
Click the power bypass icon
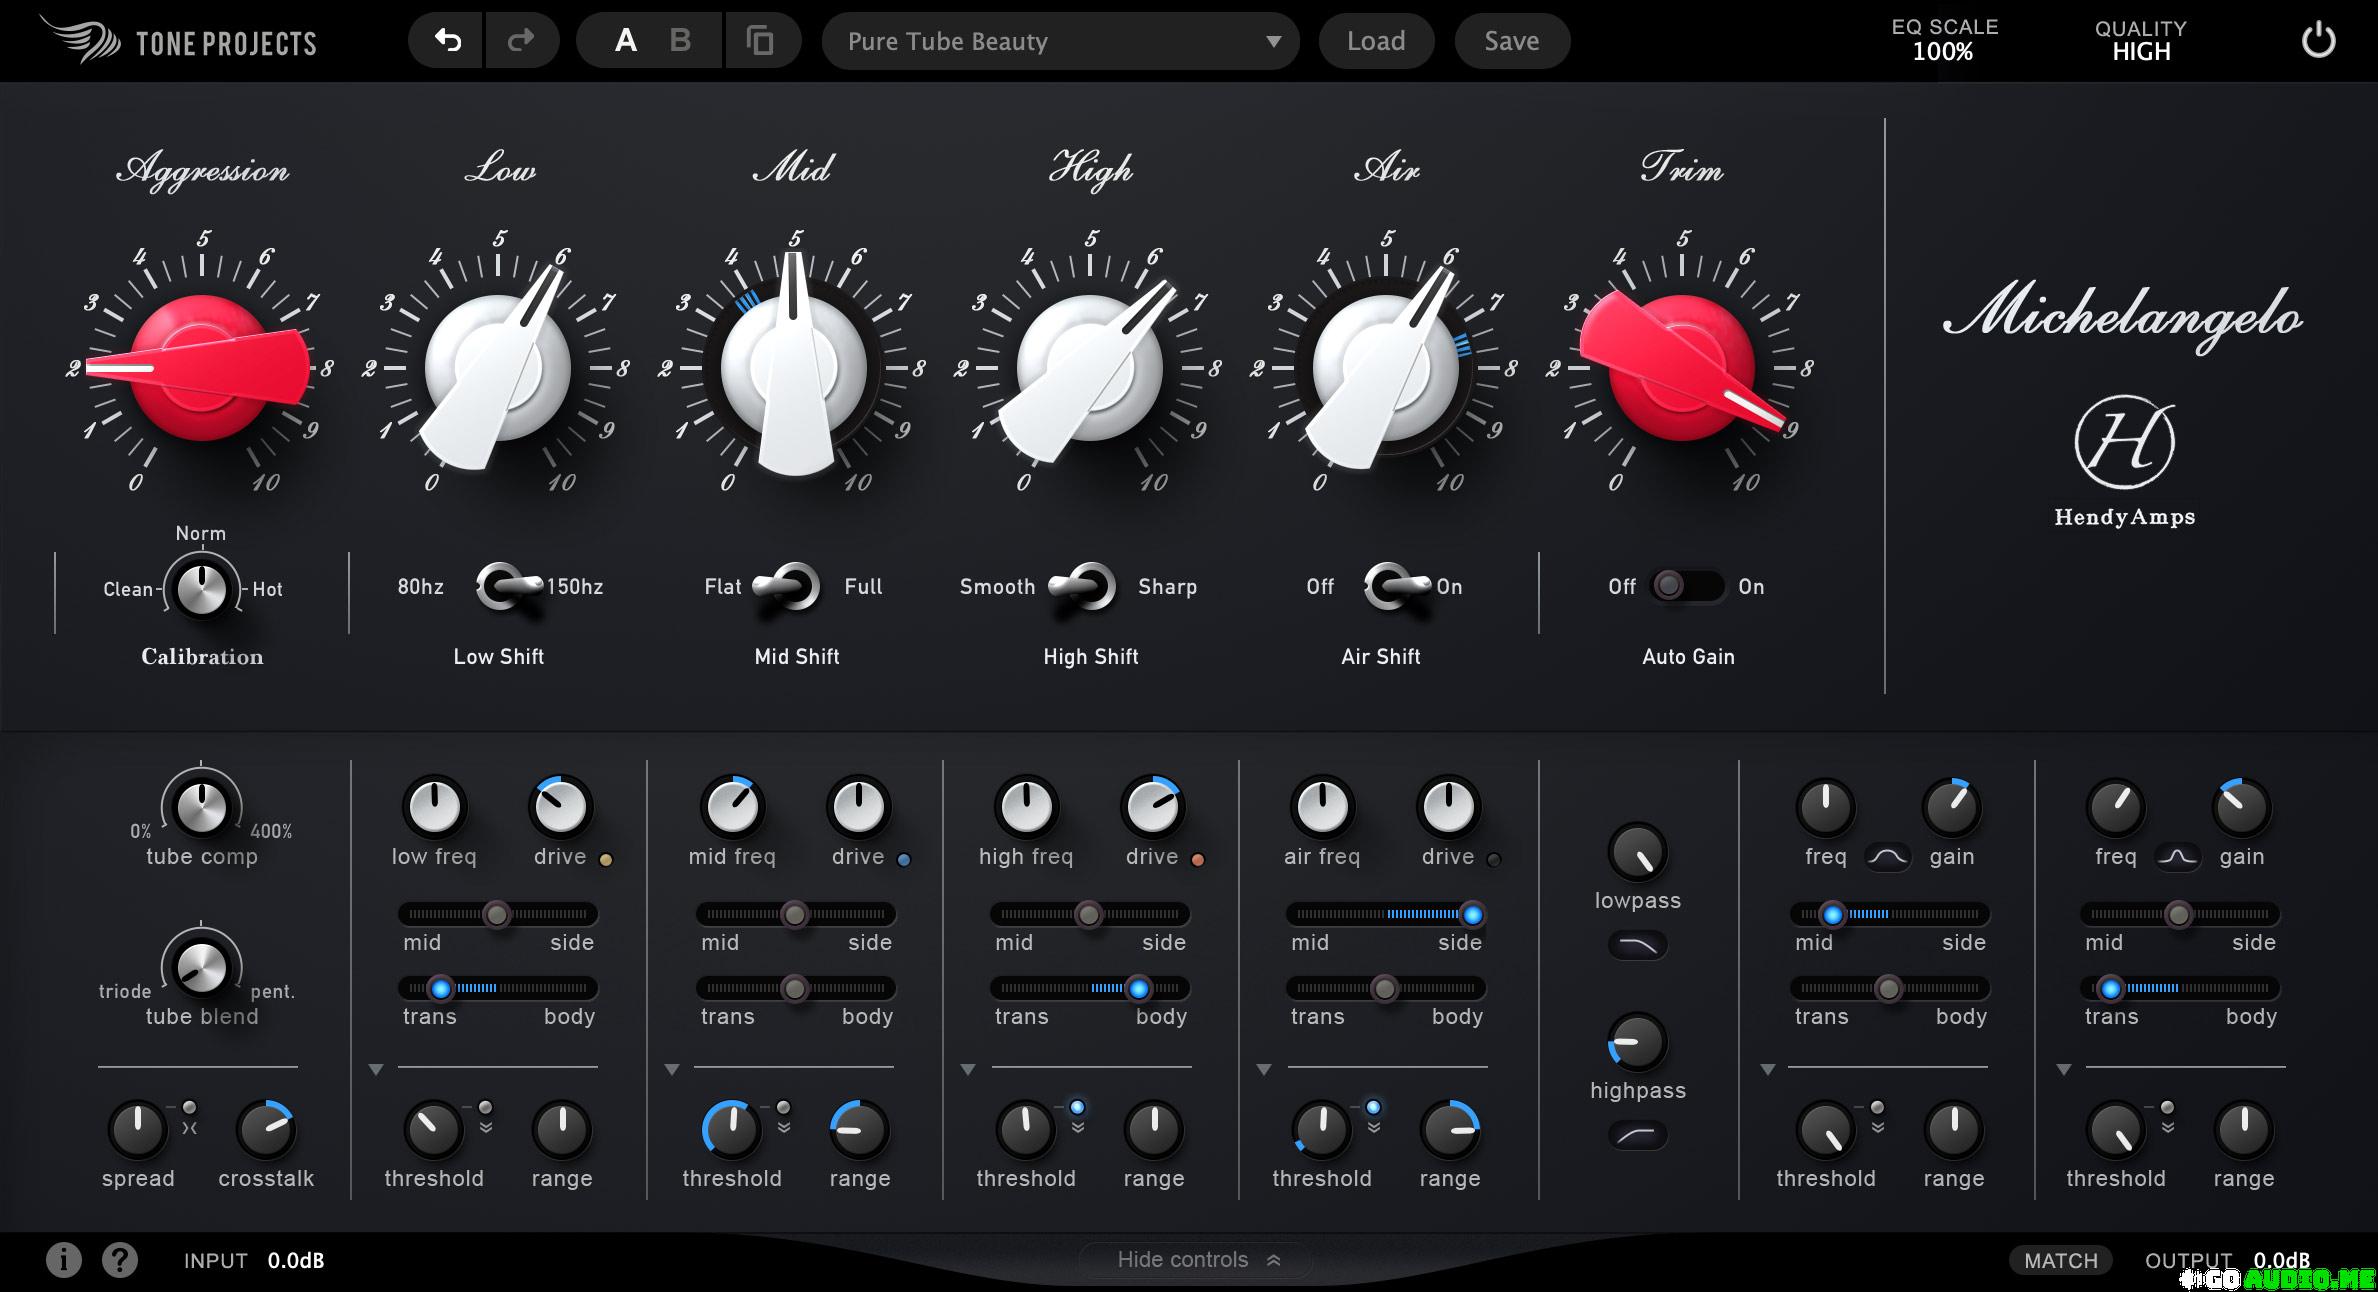(x=2317, y=41)
